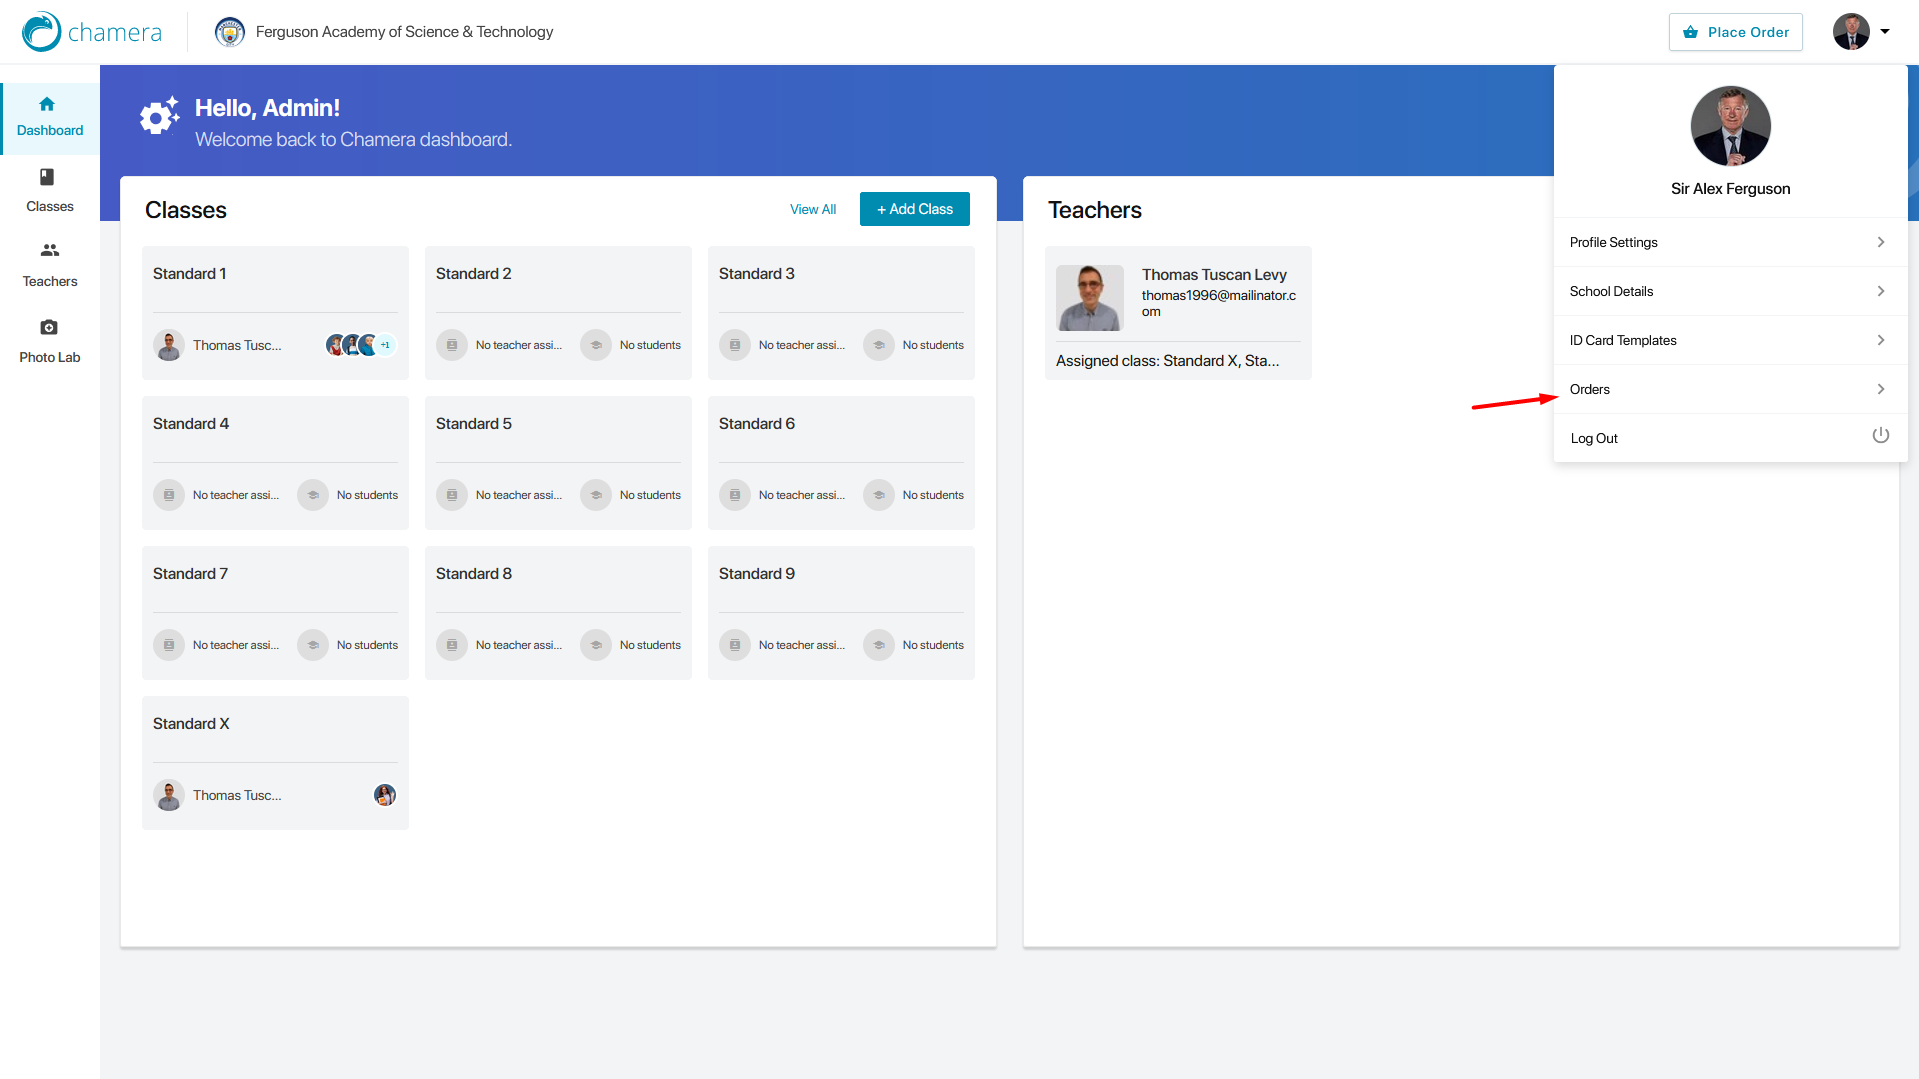Open the Standard 5 class card

(x=558, y=463)
